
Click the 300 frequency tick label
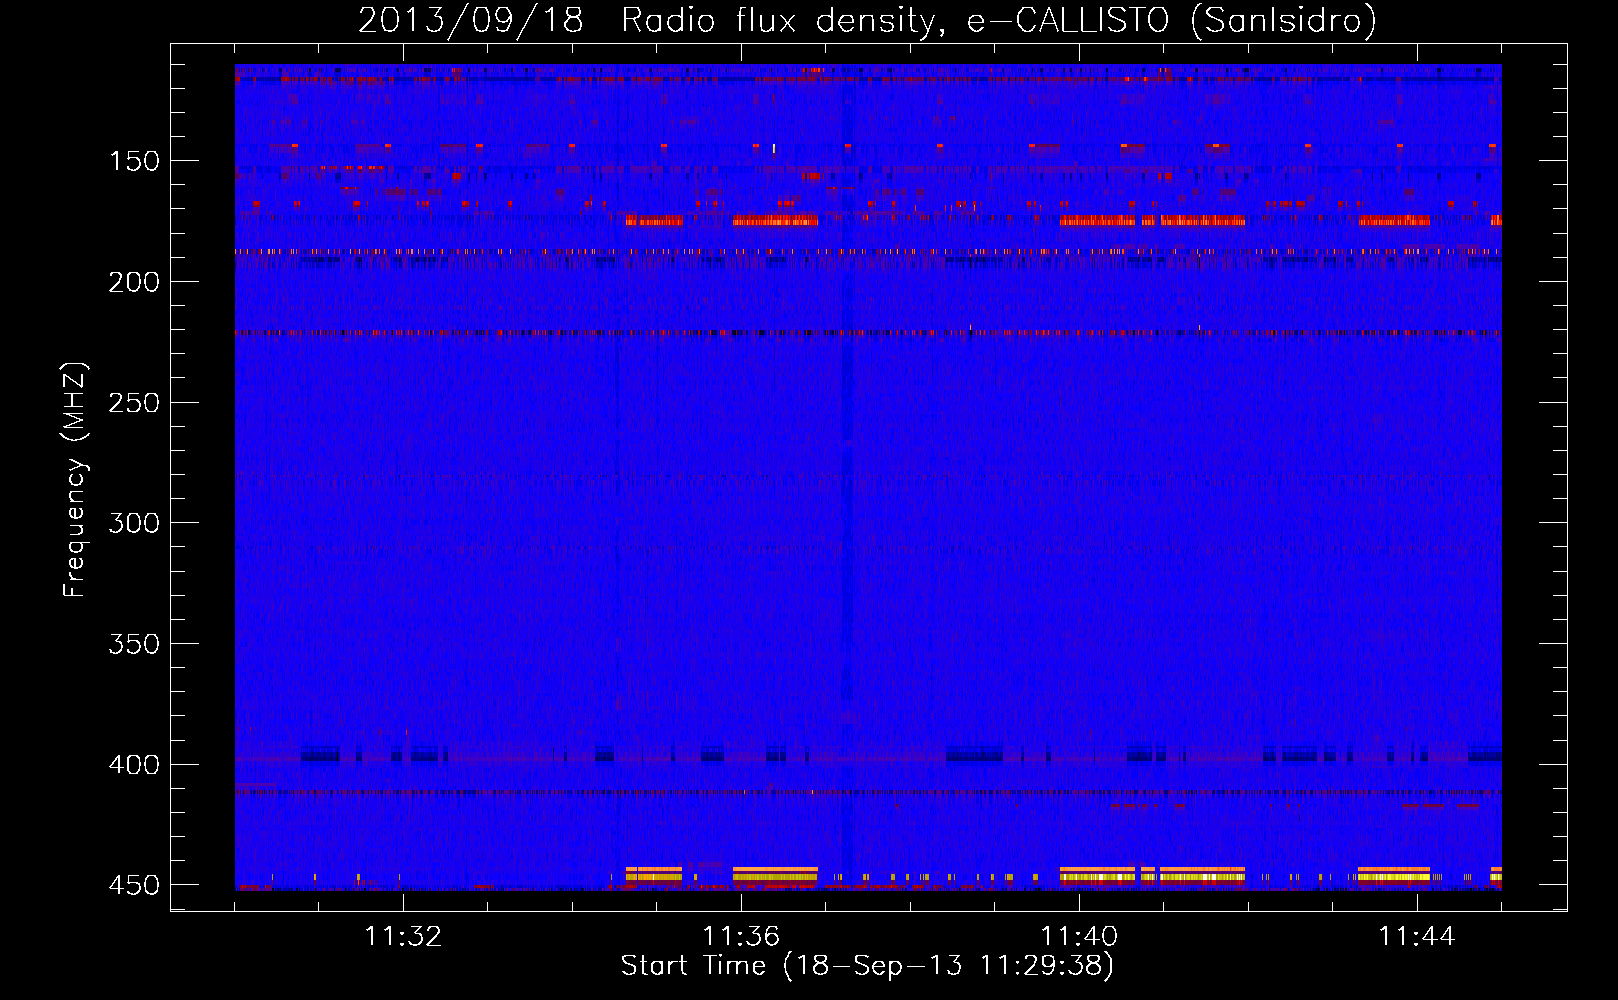(x=134, y=523)
